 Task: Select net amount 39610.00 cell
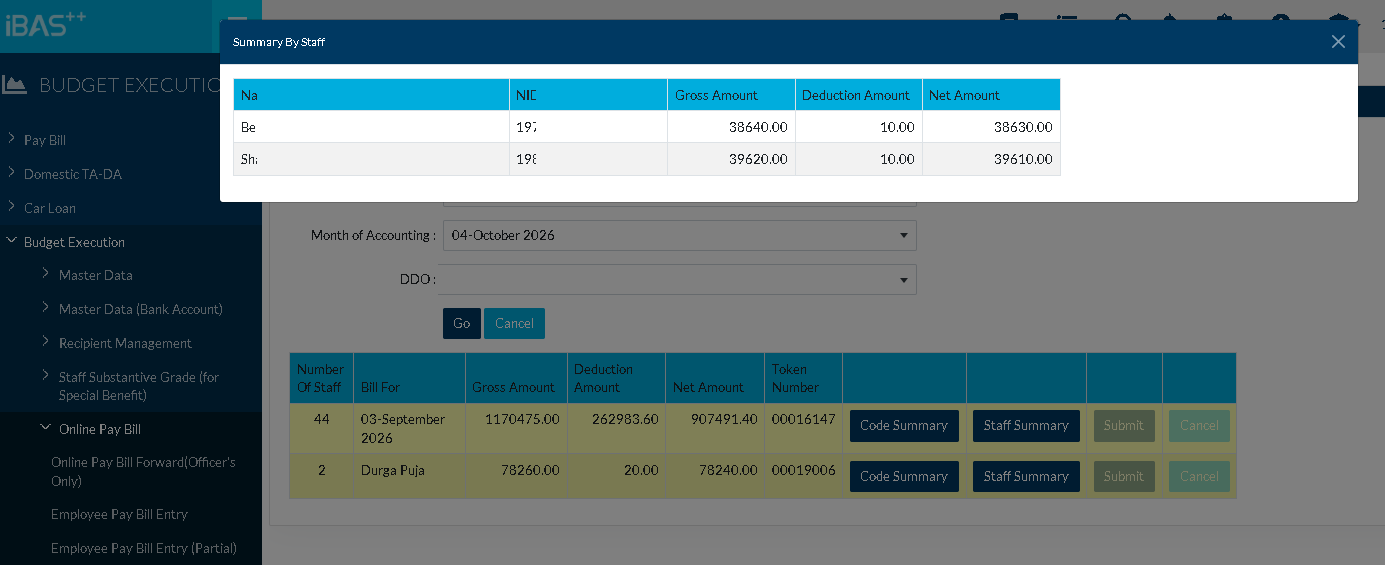coord(991,159)
